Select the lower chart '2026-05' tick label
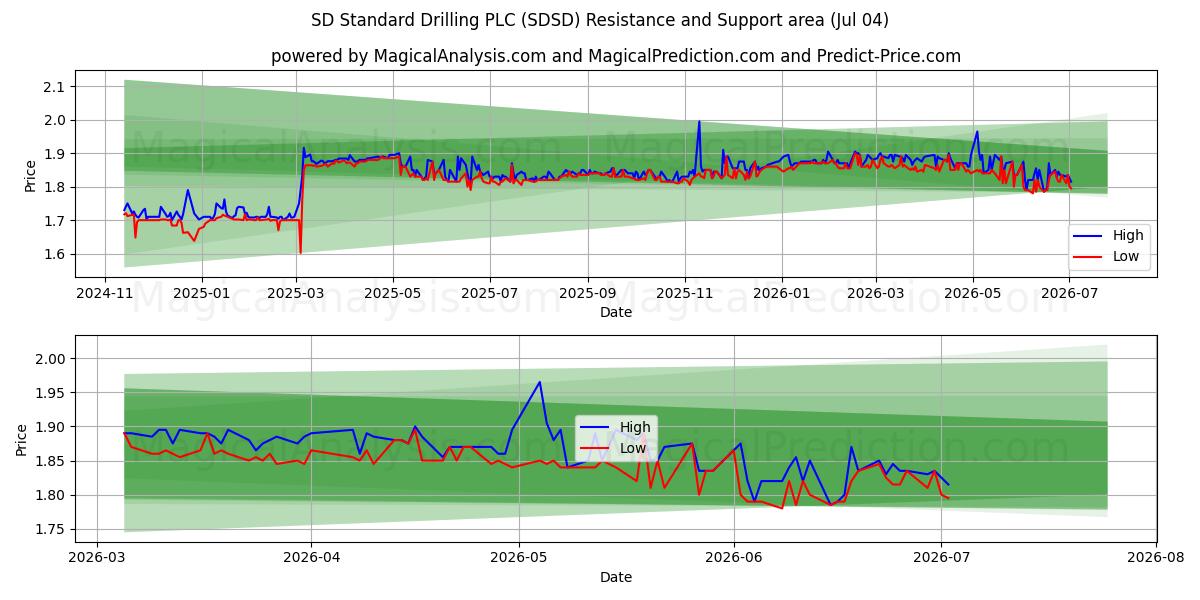 pos(519,559)
